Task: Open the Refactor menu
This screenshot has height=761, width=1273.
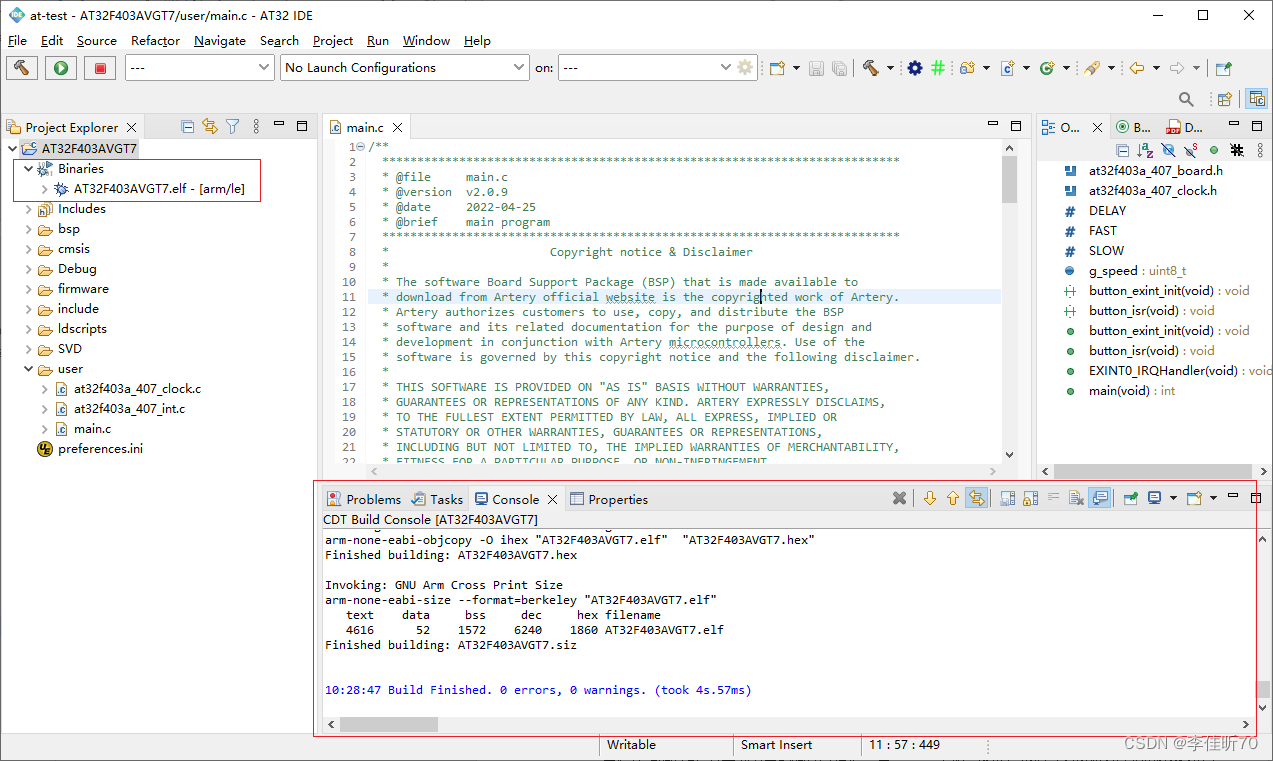Action: click(x=154, y=41)
